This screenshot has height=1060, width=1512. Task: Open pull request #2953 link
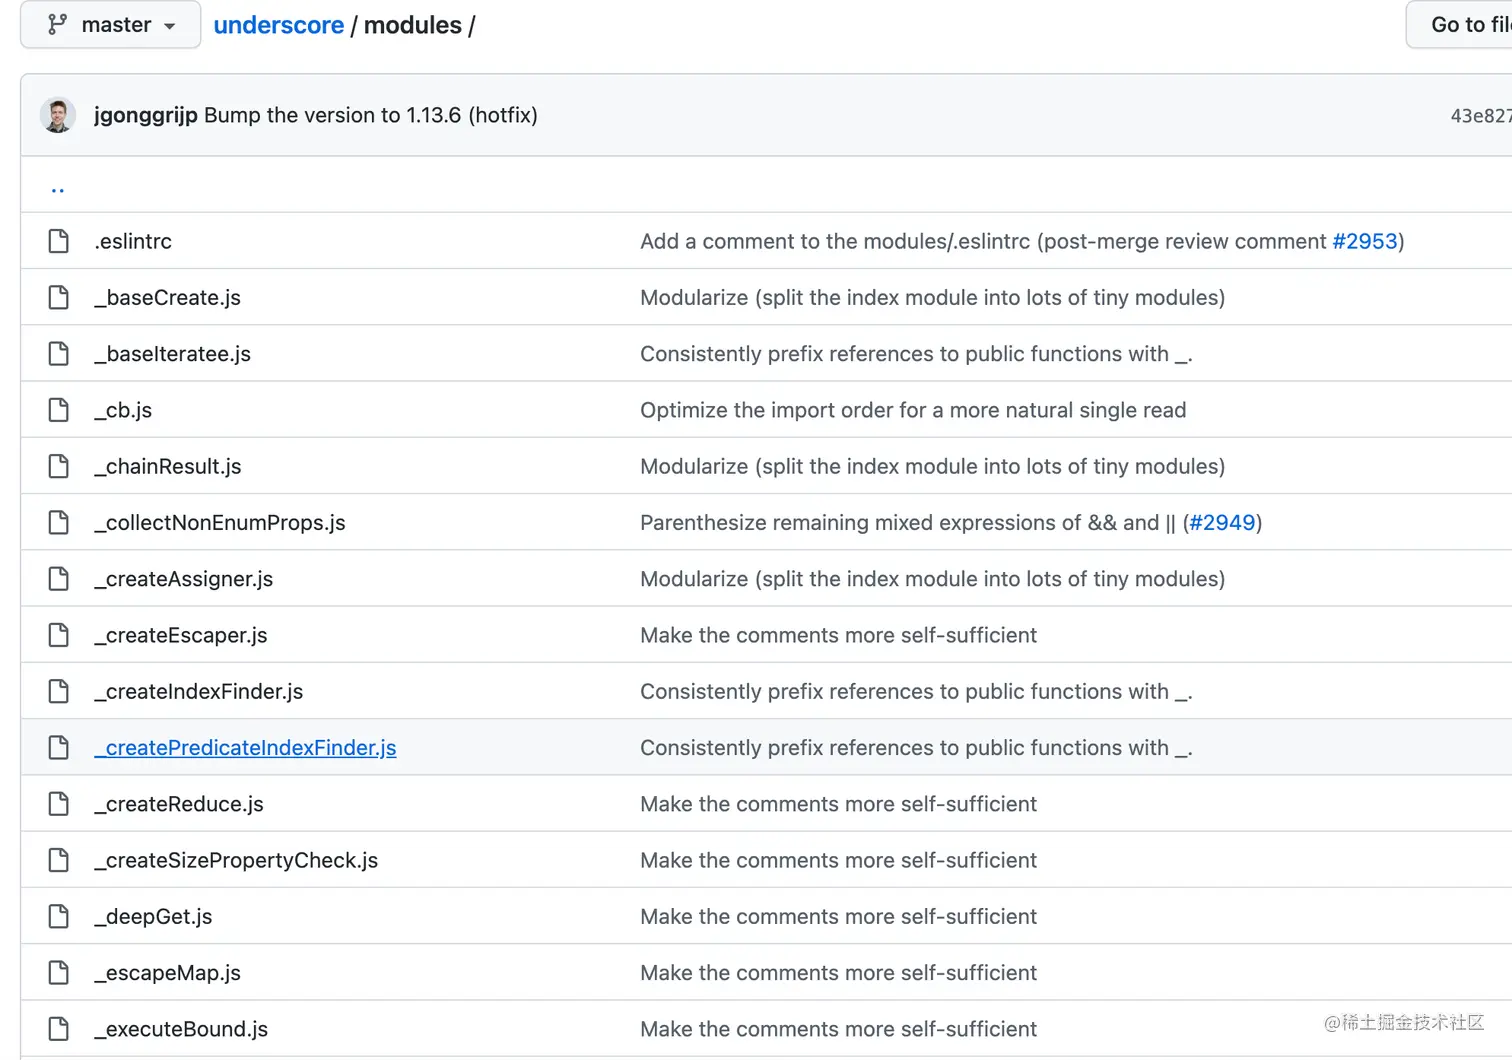[x=1364, y=241]
